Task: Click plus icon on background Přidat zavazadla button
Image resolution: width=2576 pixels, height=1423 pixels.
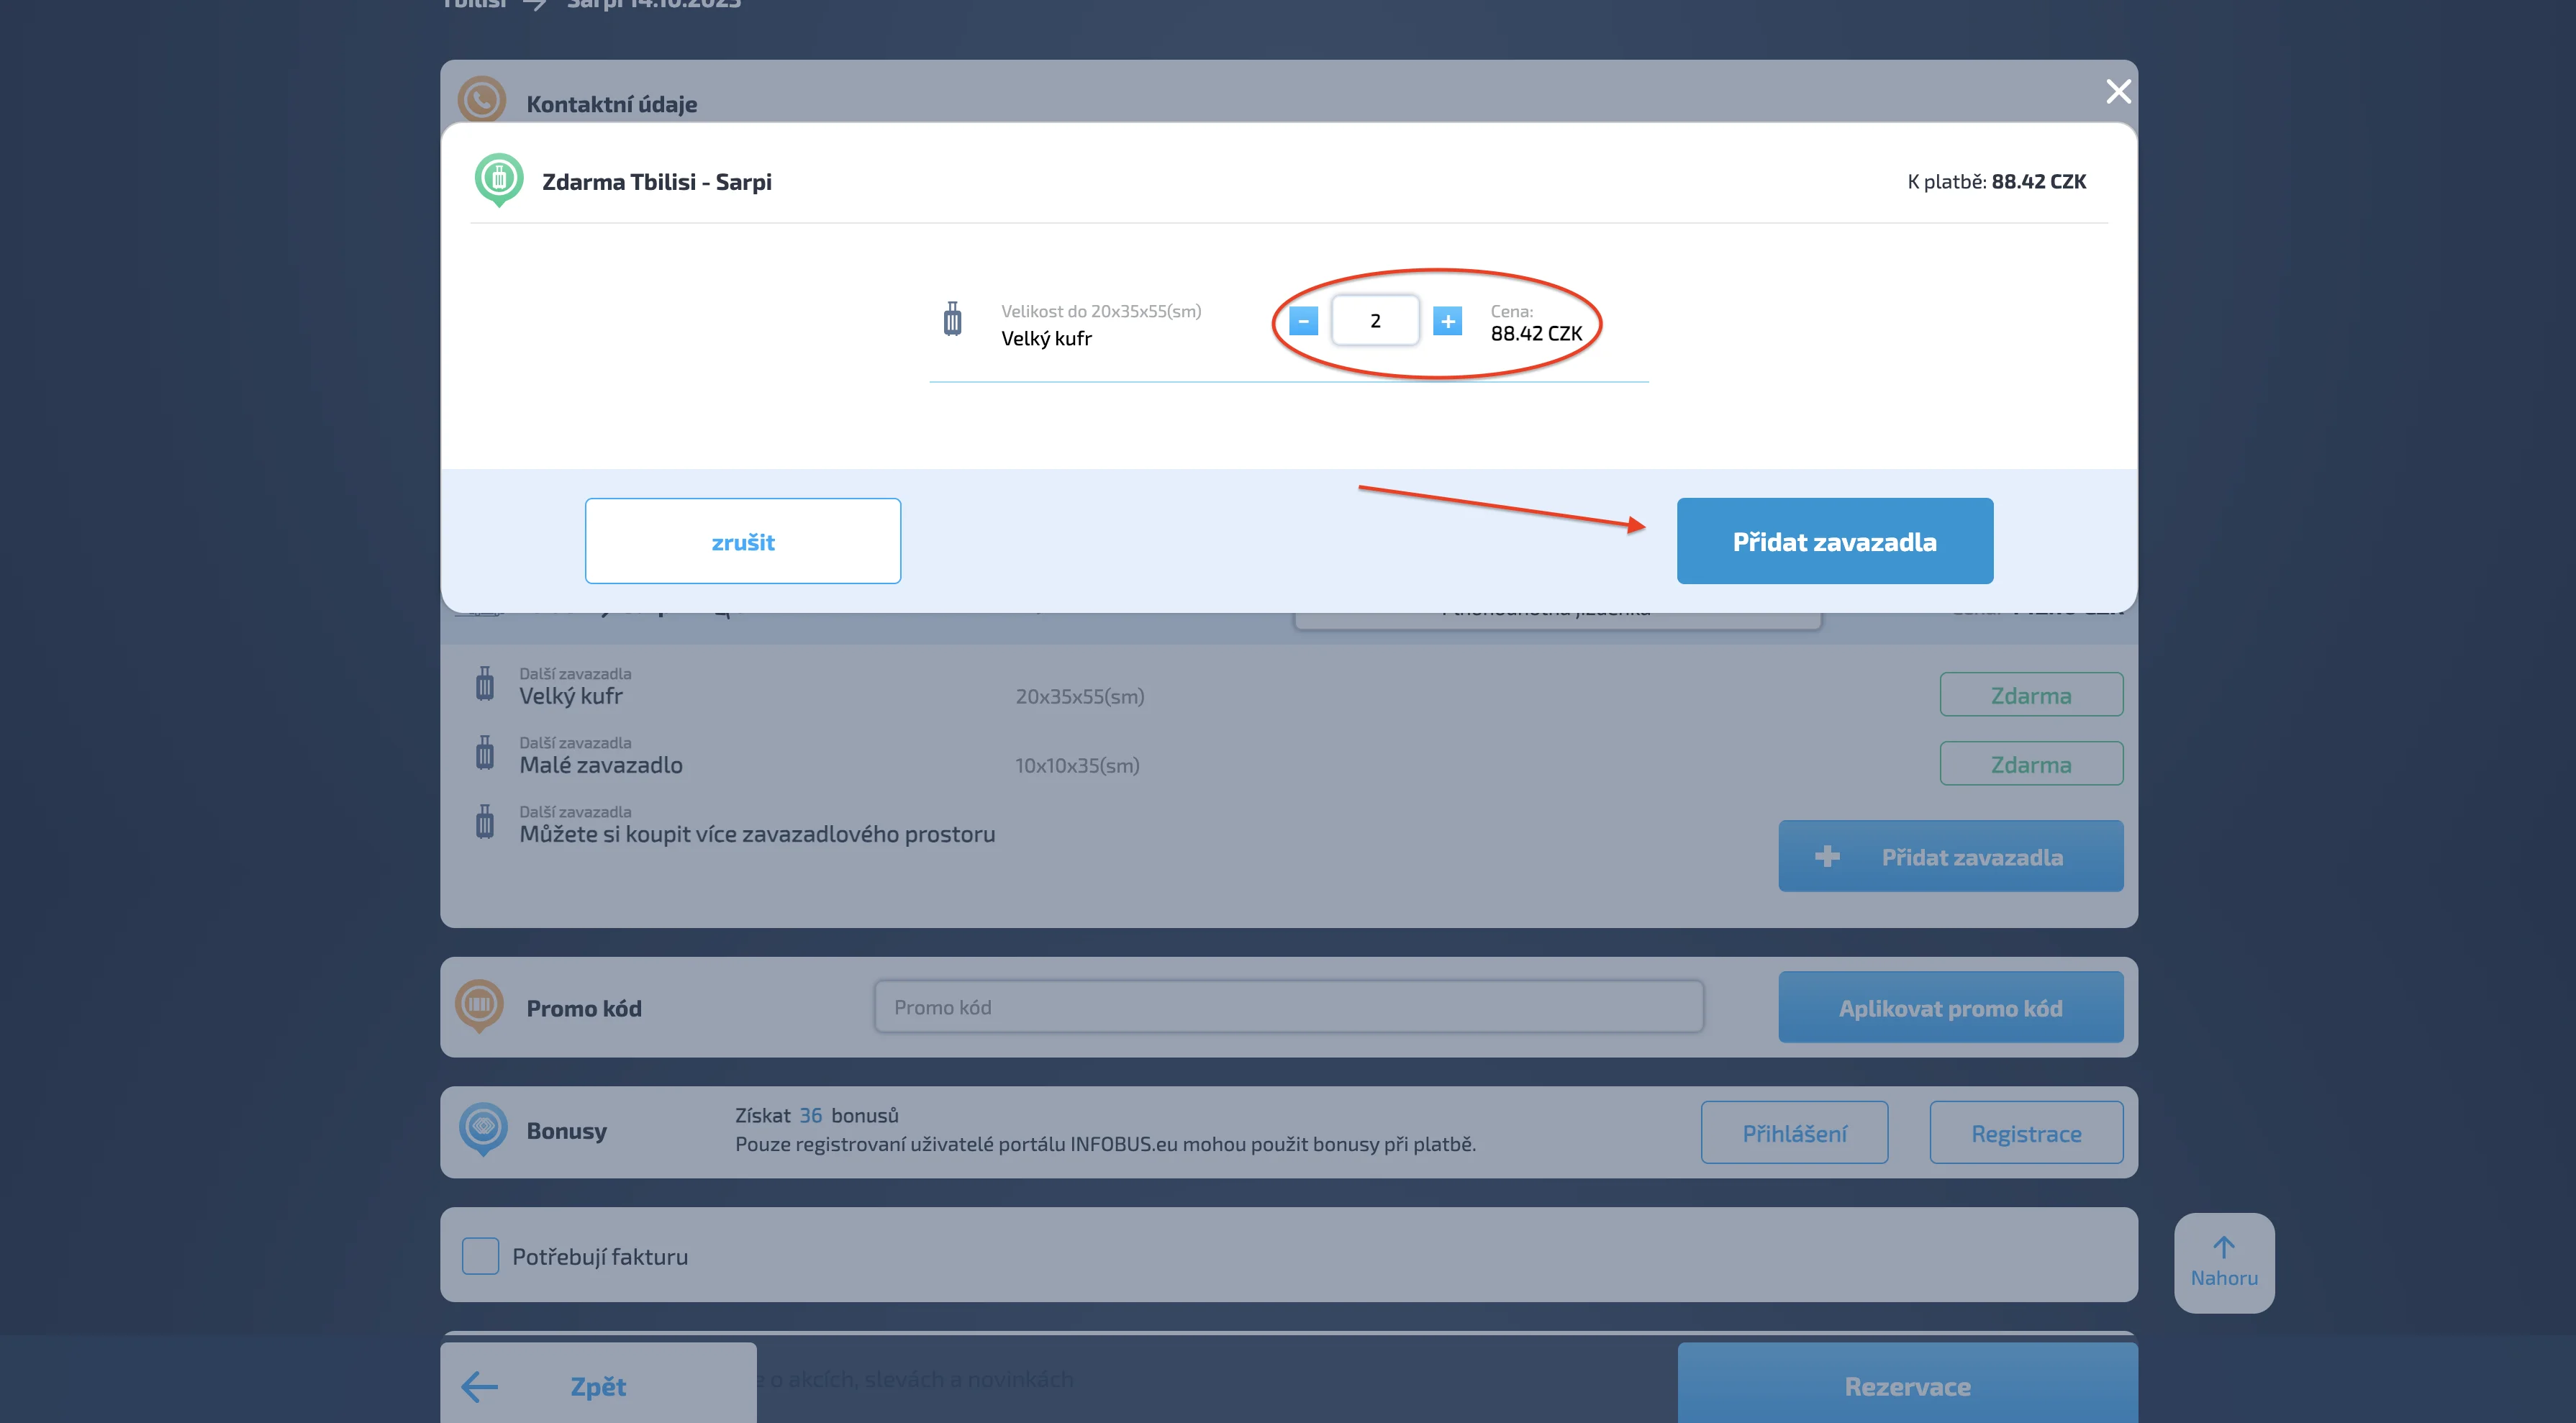Action: (1827, 857)
